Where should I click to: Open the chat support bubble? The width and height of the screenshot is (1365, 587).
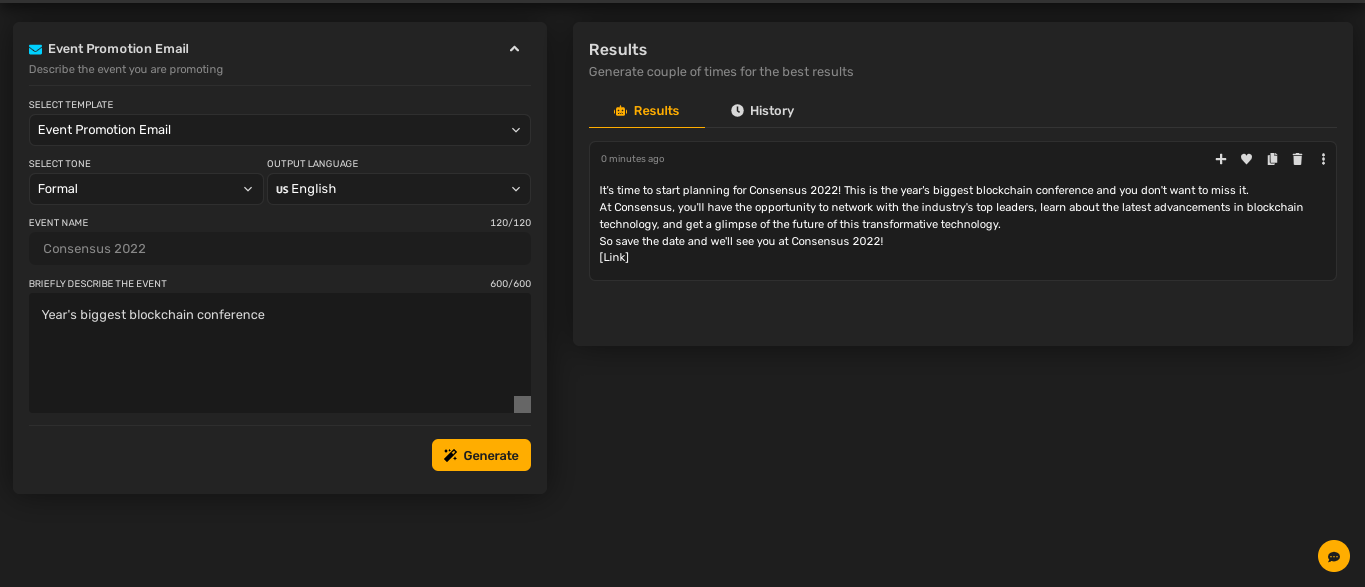click(x=1334, y=556)
